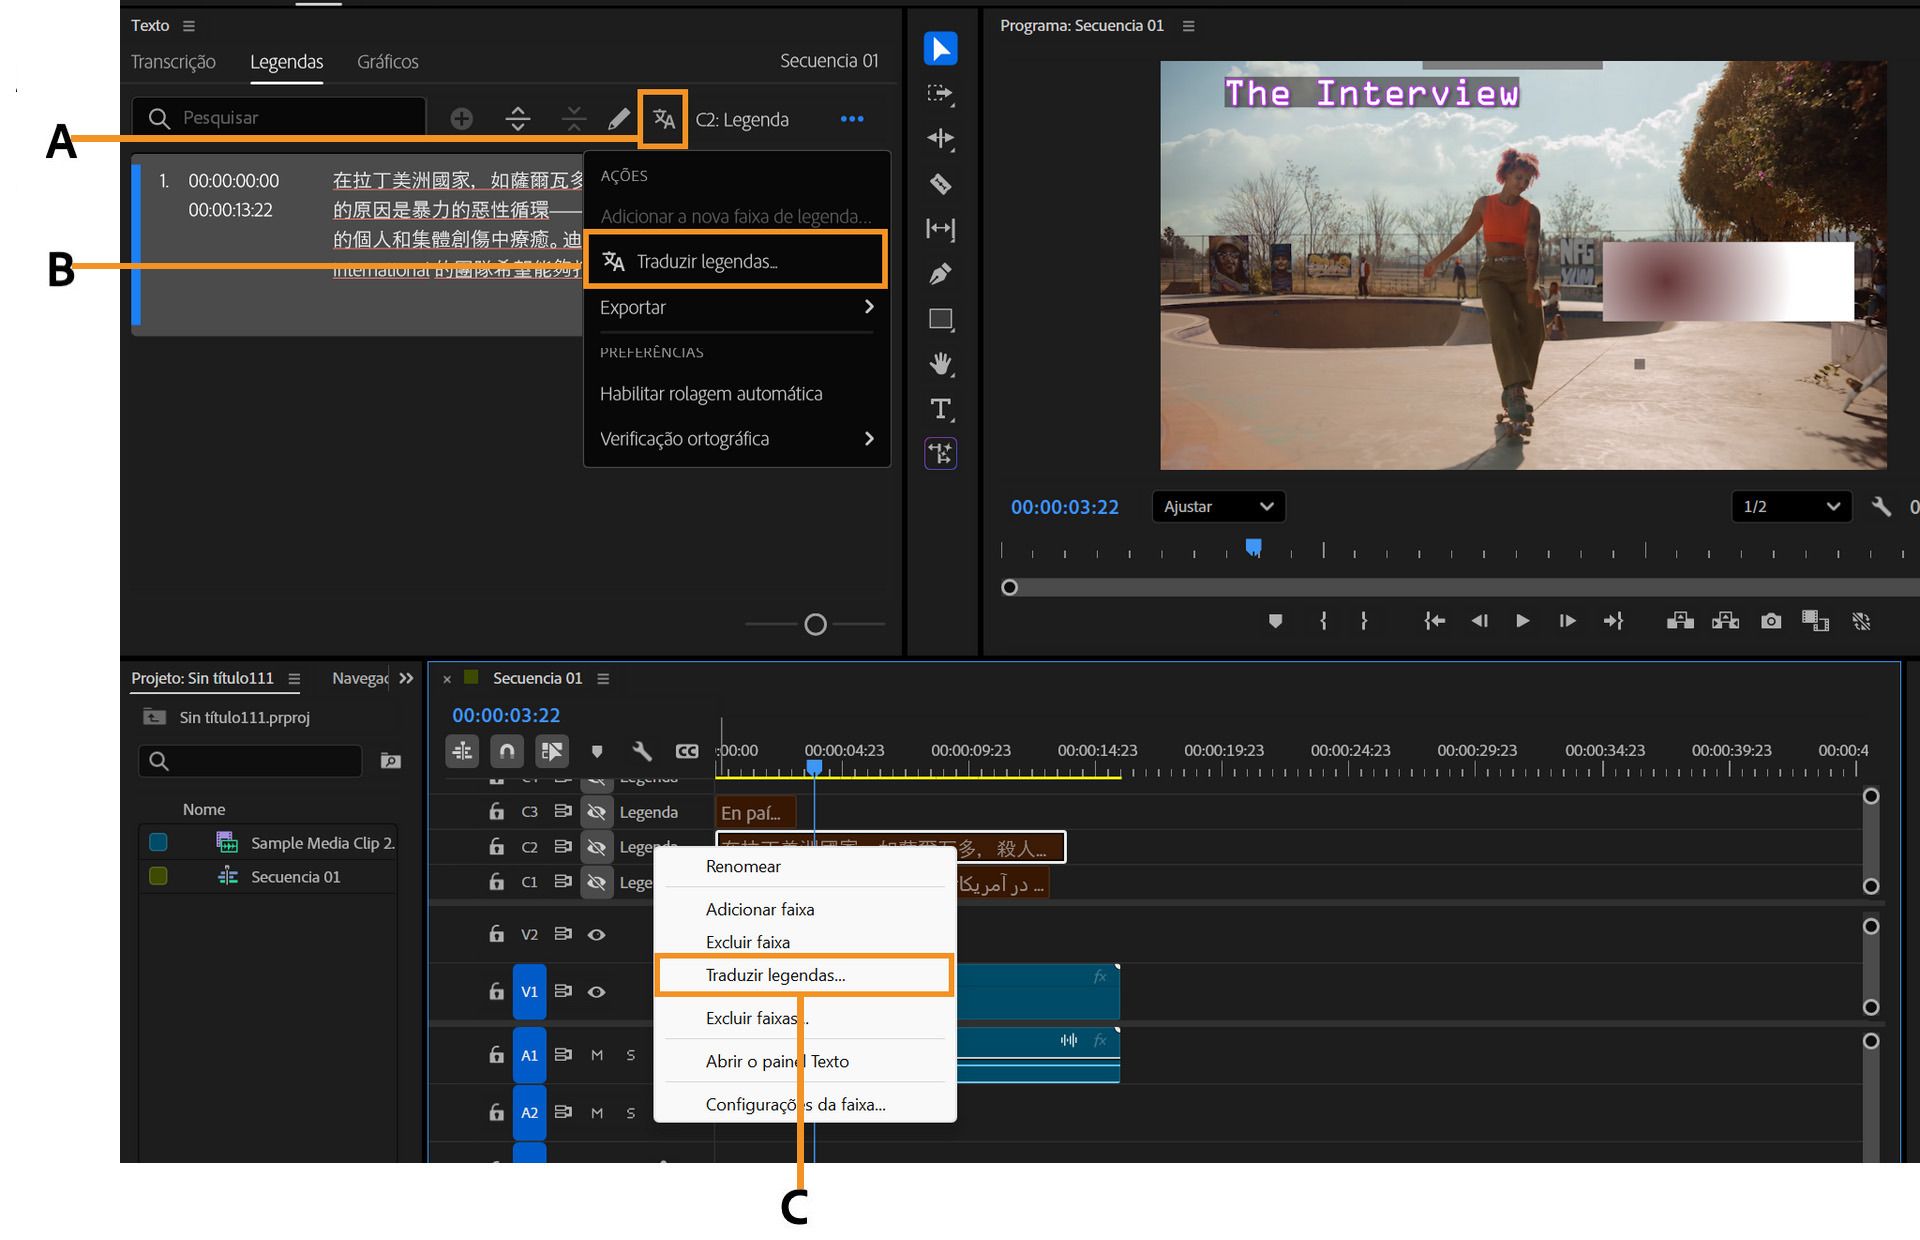The width and height of the screenshot is (1920, 1240).
Task: Show the hidden C2 Legenda track
Action: click(x=597, y=846)
